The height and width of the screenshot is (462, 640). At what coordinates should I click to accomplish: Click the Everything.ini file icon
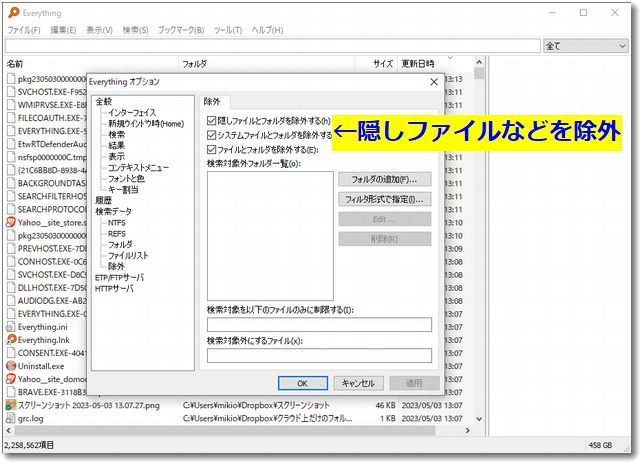click(x=11, y=327)
